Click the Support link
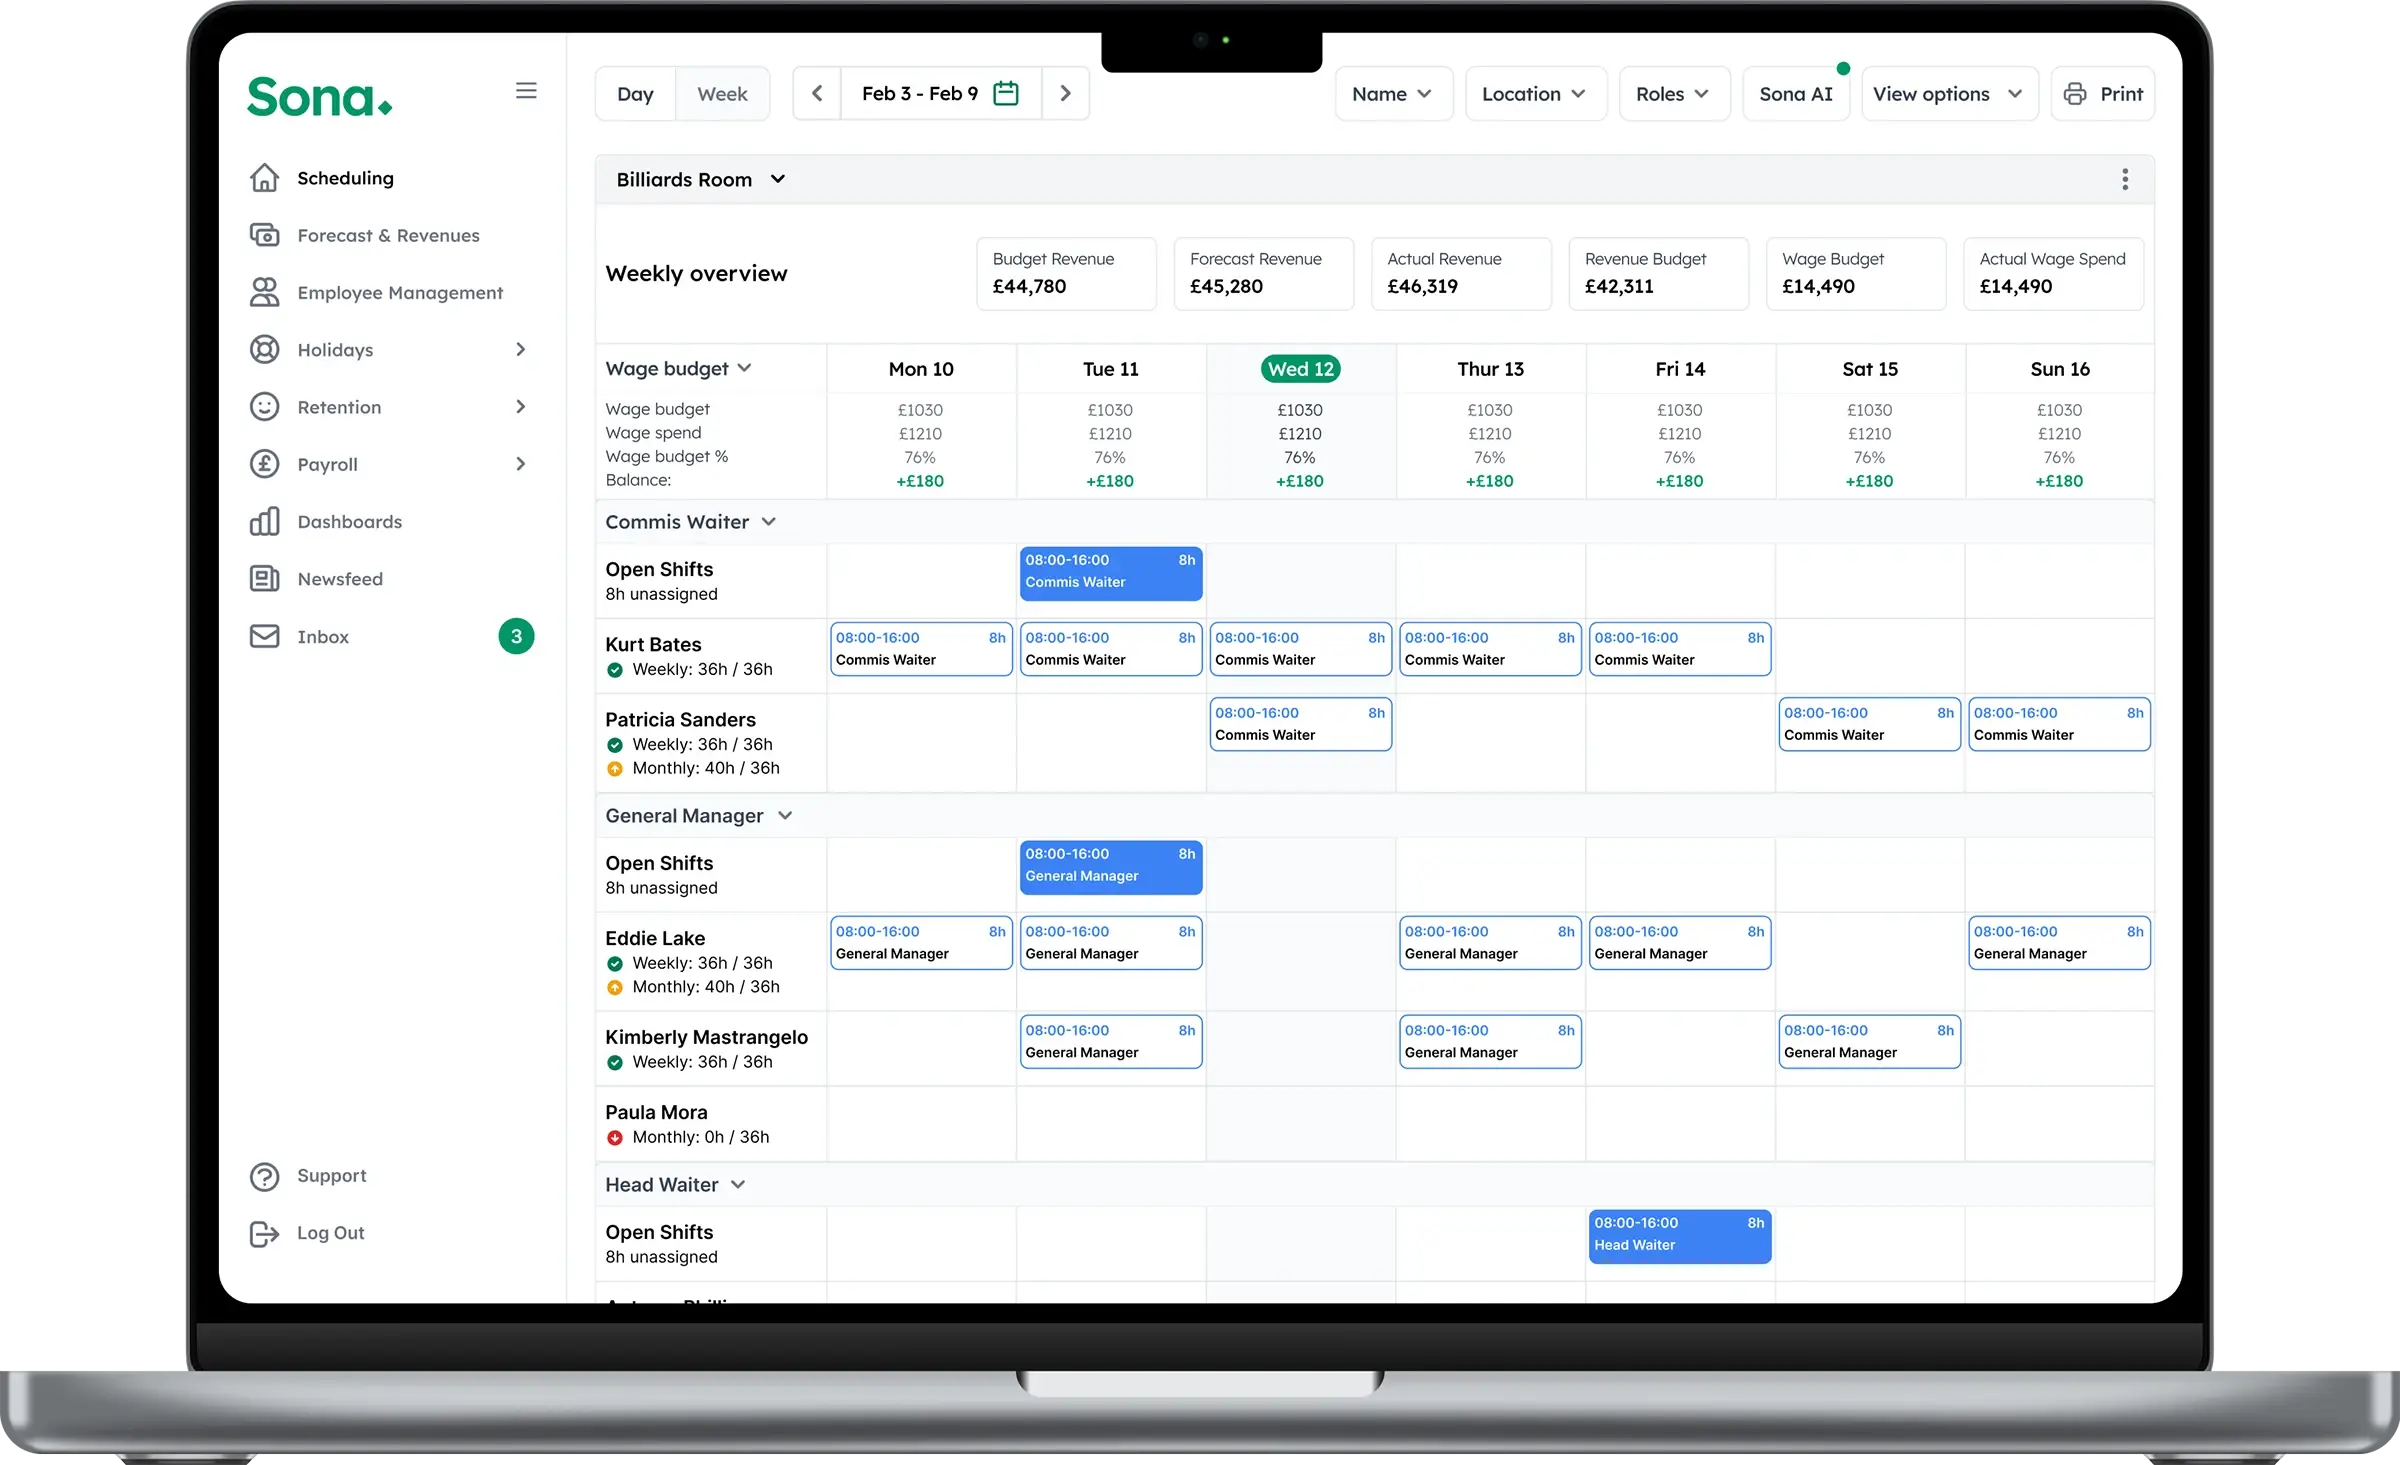2400x1465 pixels. coord(331,1176)
